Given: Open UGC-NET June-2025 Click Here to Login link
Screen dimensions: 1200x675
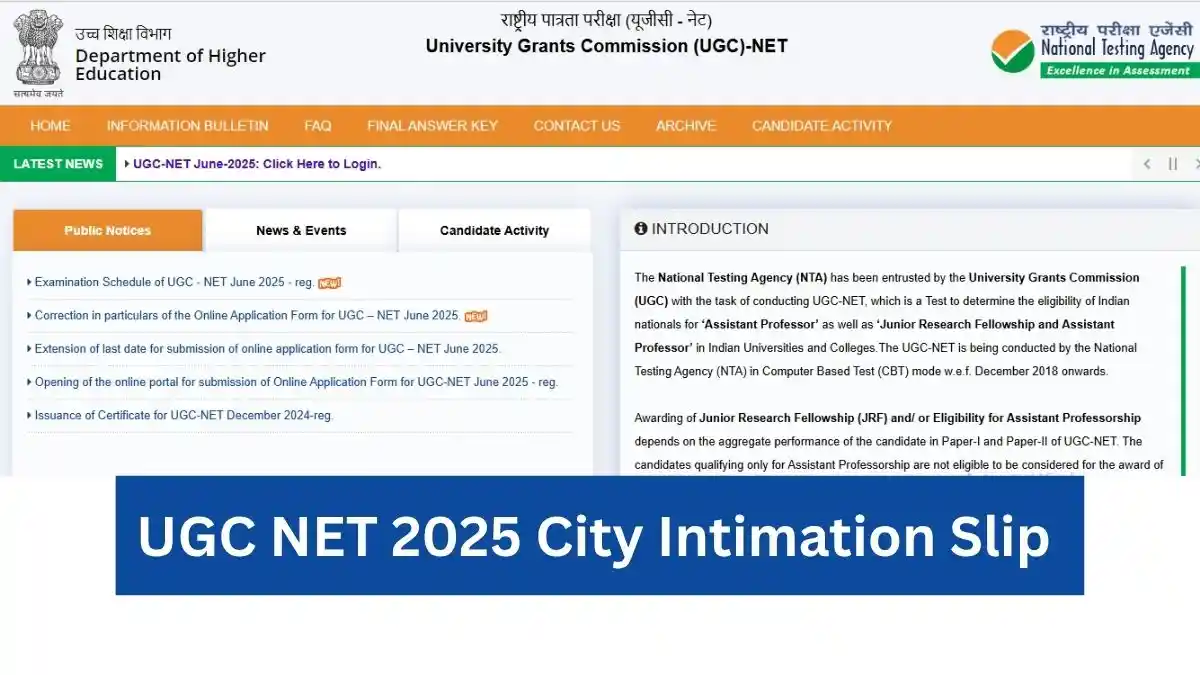Looking at the screenshot, I should (x=257, y=164).
